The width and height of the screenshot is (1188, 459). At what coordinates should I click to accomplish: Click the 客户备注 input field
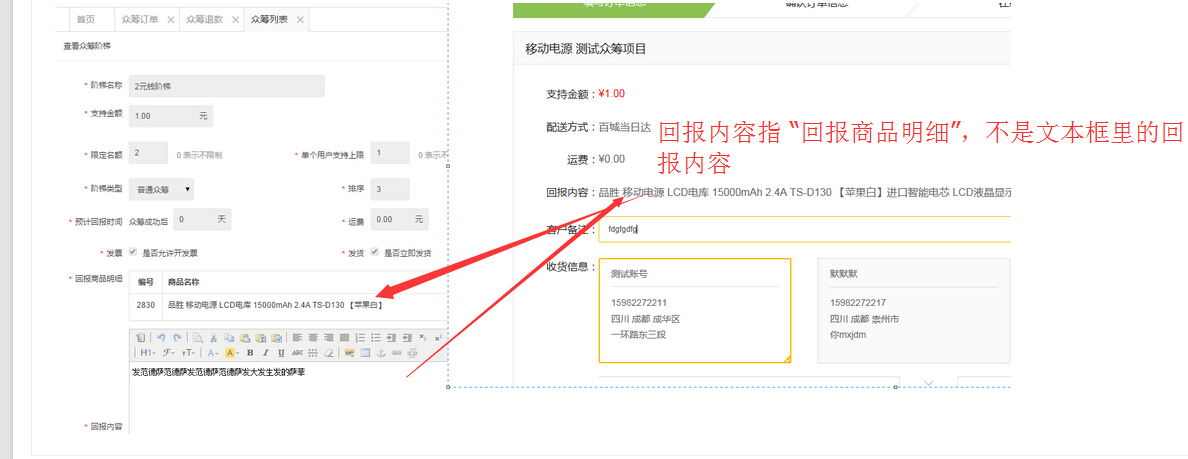[x=800, y=229]
